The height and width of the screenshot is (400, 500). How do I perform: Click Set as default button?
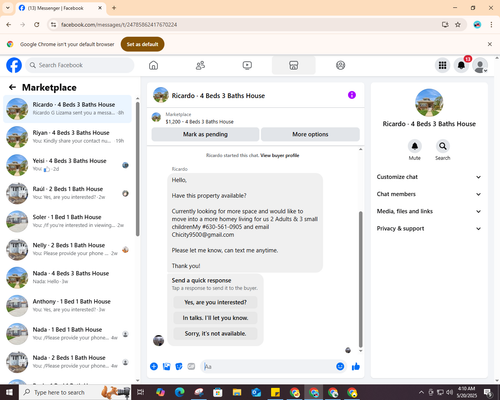[x=142, y=44]
